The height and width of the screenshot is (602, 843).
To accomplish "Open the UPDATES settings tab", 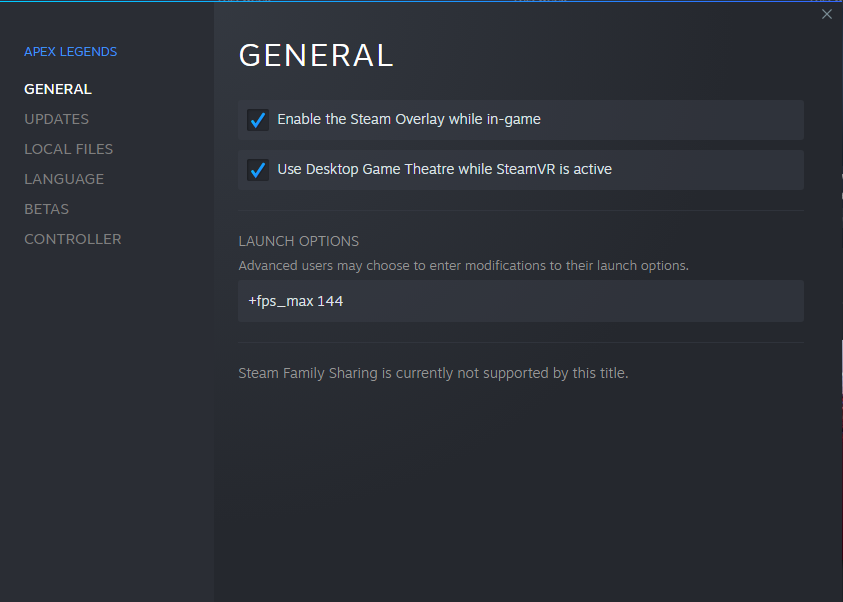I will pos(56,119).
